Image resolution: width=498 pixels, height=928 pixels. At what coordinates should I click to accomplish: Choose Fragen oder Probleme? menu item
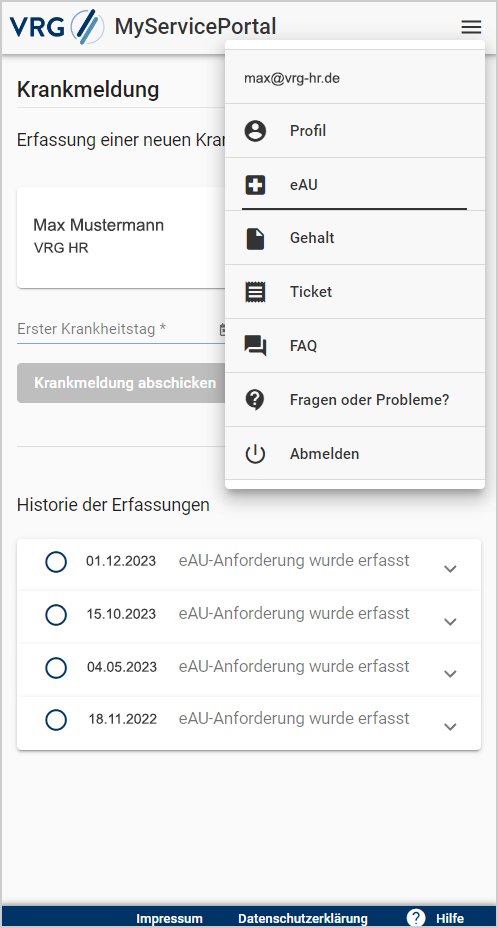tap(355, 399)
